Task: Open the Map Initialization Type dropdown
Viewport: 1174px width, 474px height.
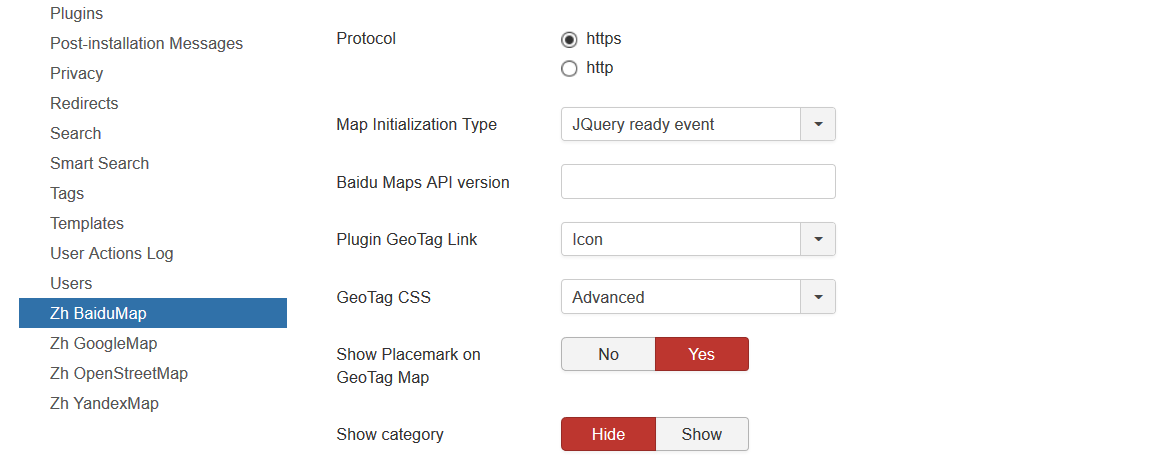Action: click(x=697, y=125)
